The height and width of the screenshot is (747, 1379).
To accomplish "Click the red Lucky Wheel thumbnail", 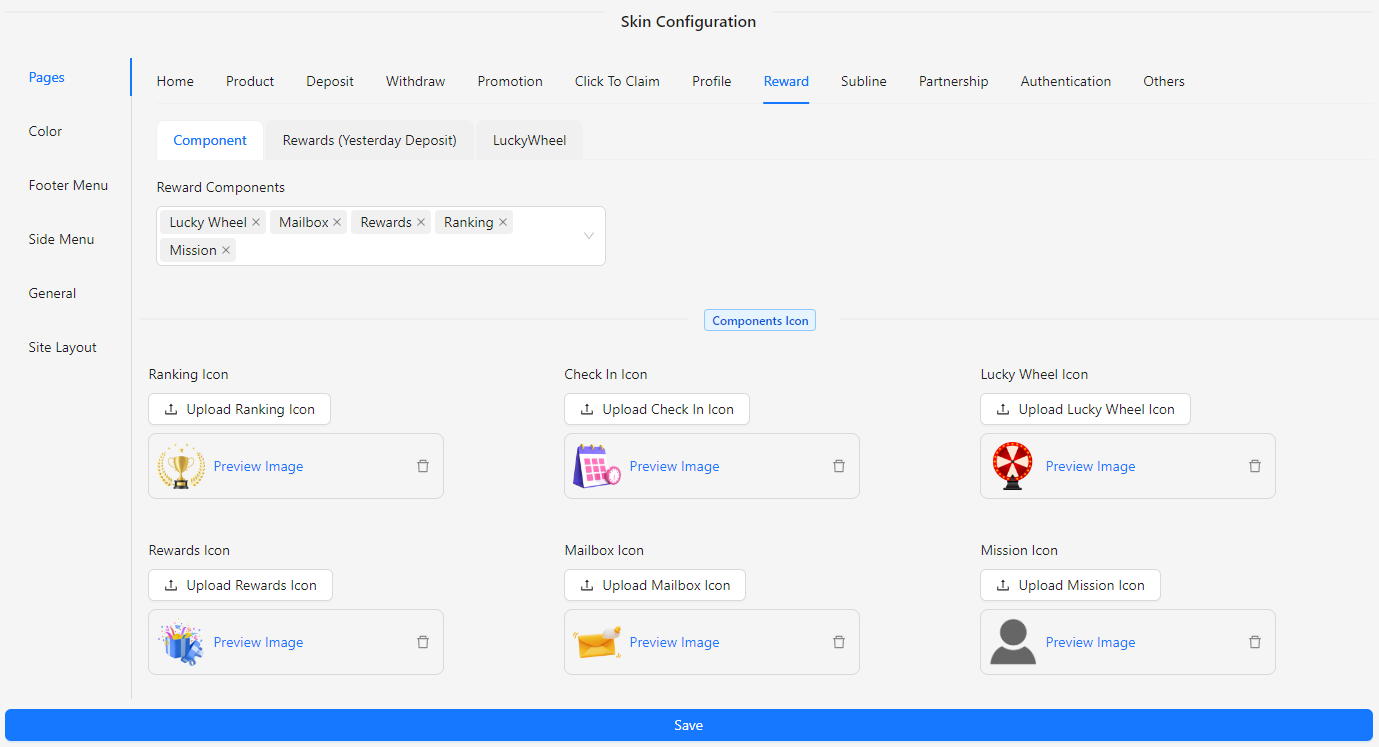I will [x=1013, y=466].
